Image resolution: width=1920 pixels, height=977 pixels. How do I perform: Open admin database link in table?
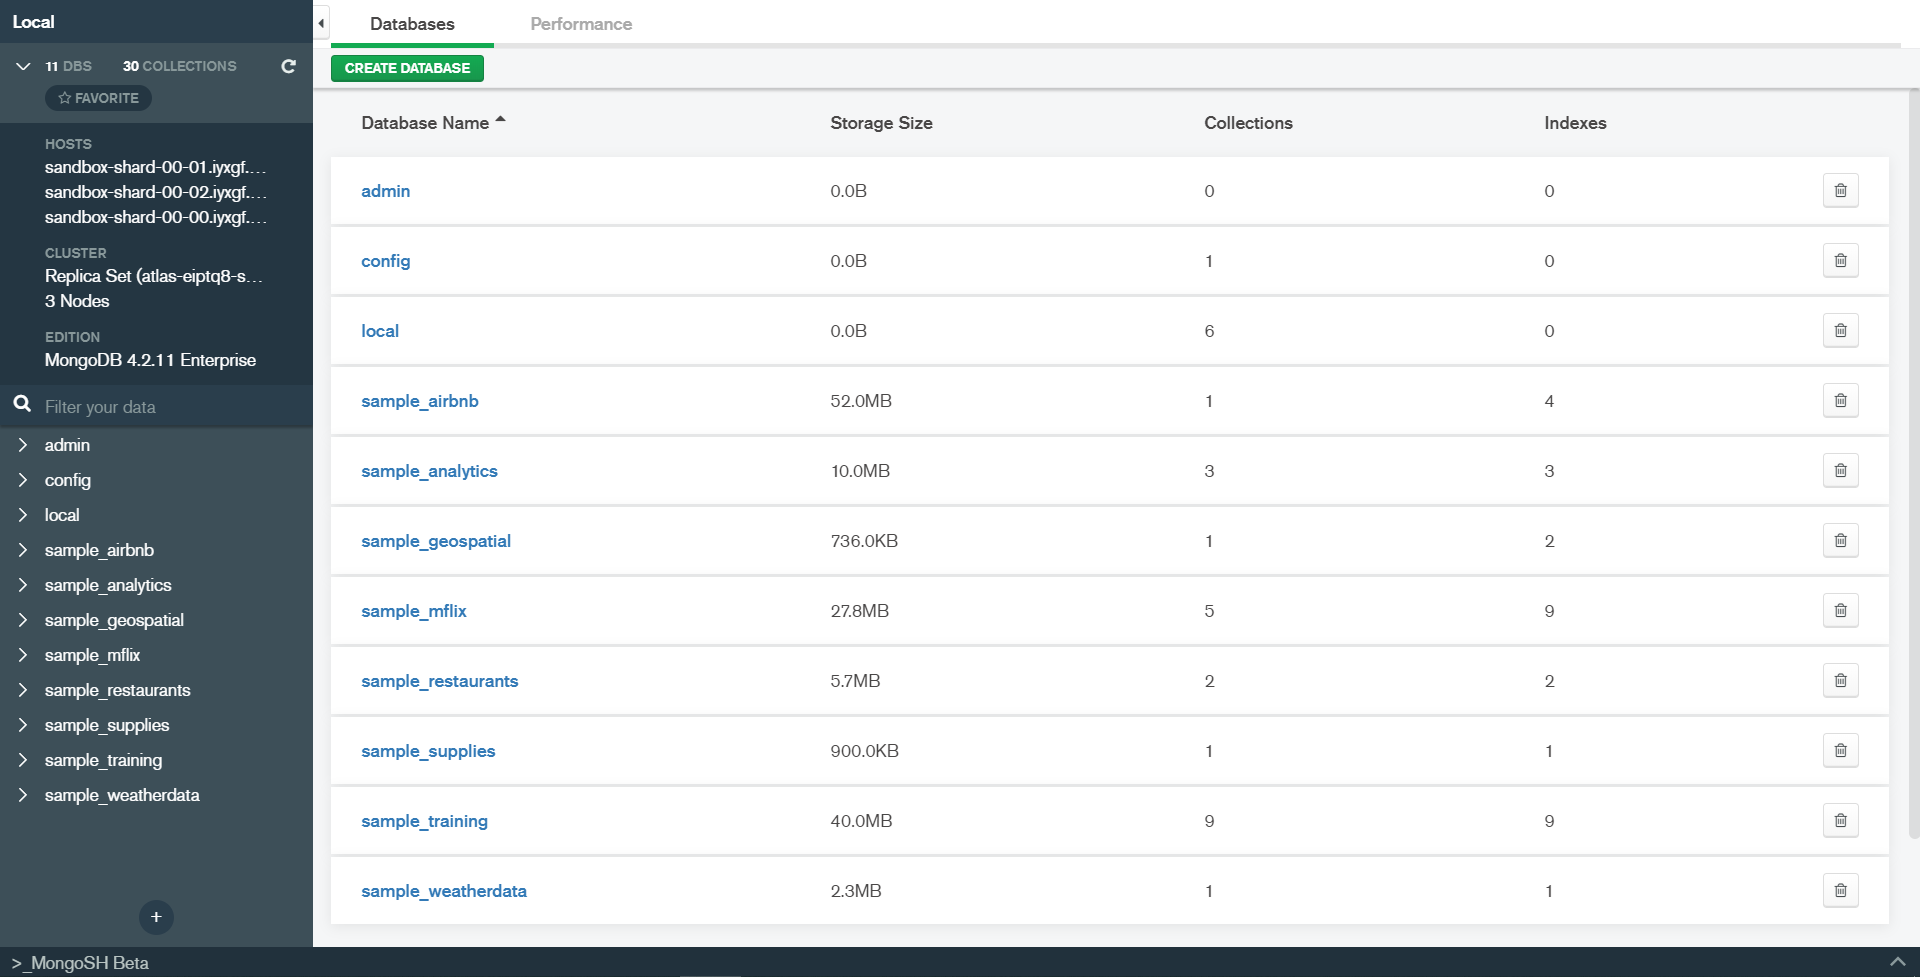point(385,191)
